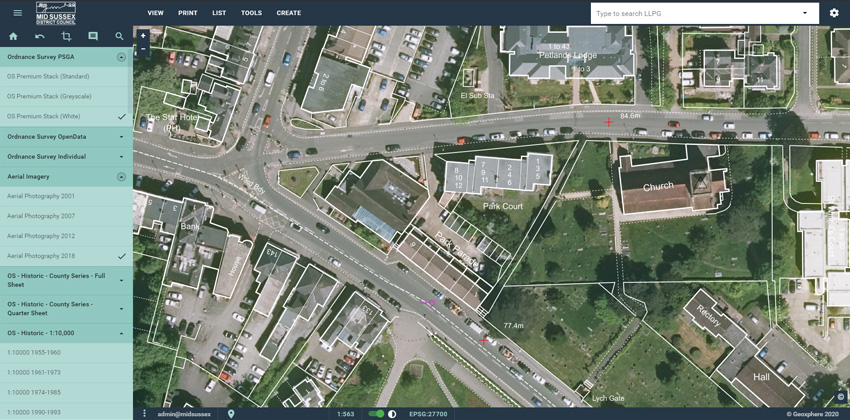Open the comments/annotation panel icon
The height and width of the screenshot is (420, 850).
click(x=93, y=36)
